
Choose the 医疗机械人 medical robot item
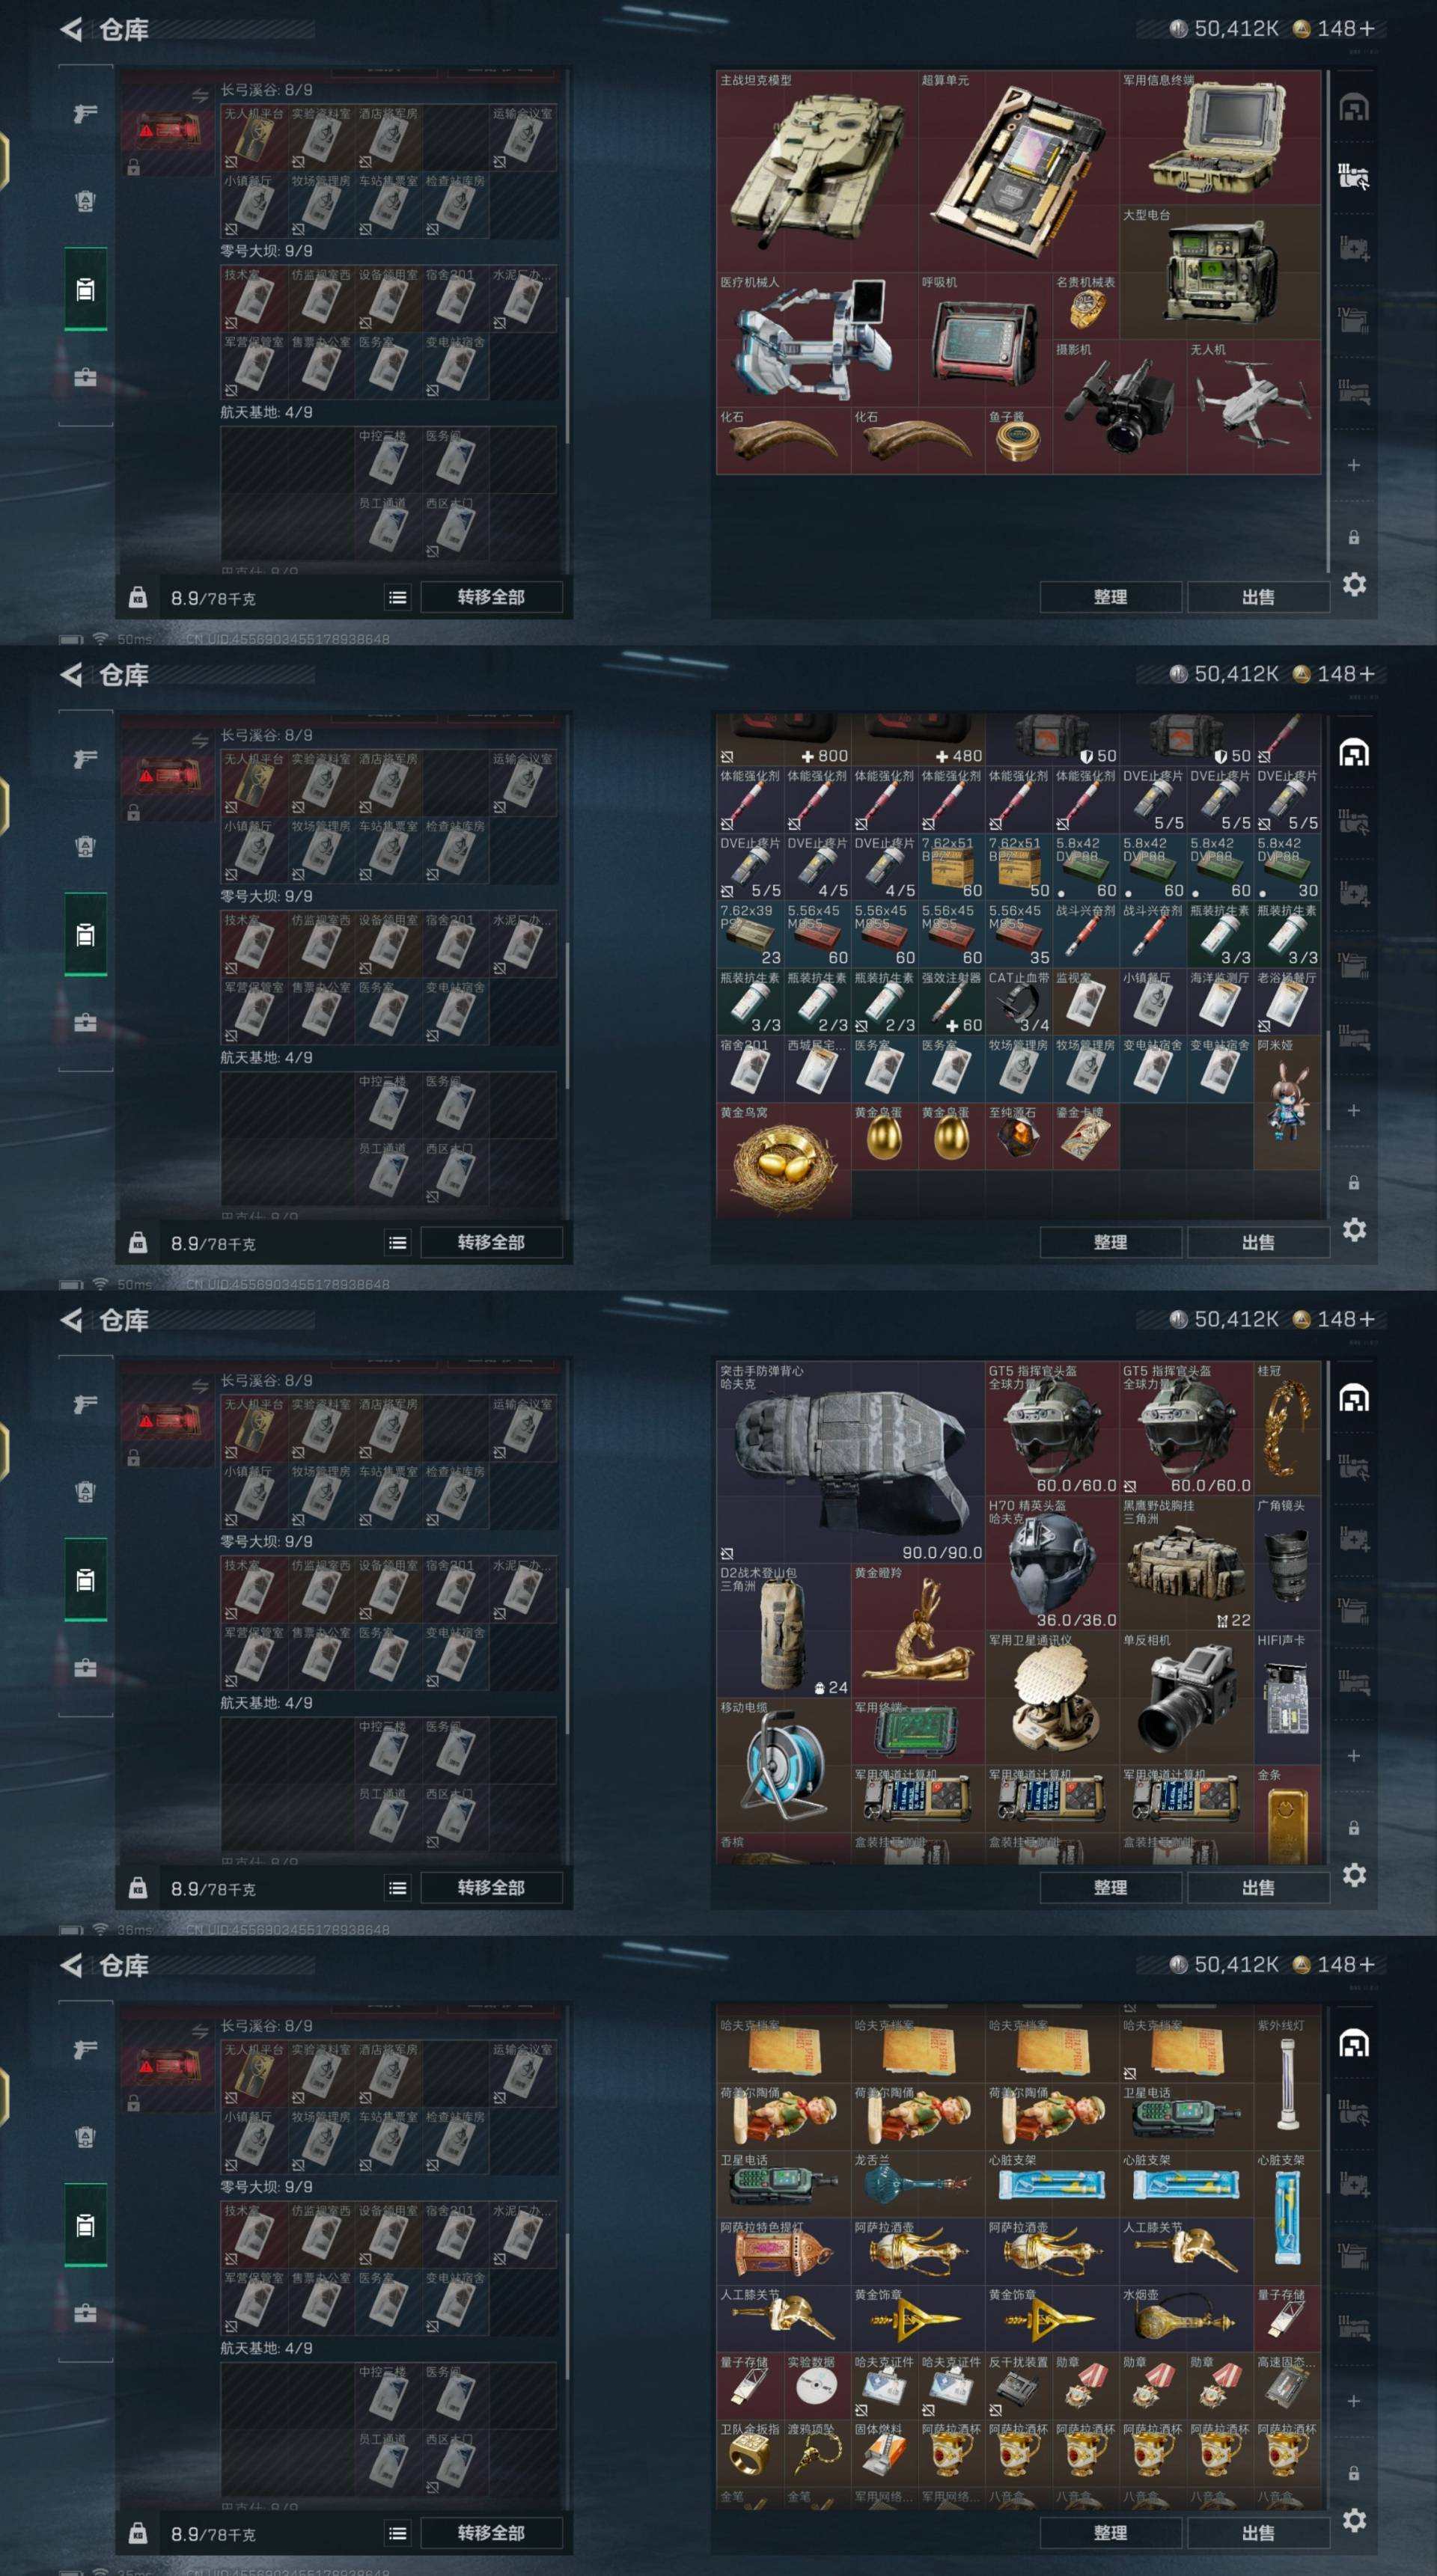click(817, 339)
